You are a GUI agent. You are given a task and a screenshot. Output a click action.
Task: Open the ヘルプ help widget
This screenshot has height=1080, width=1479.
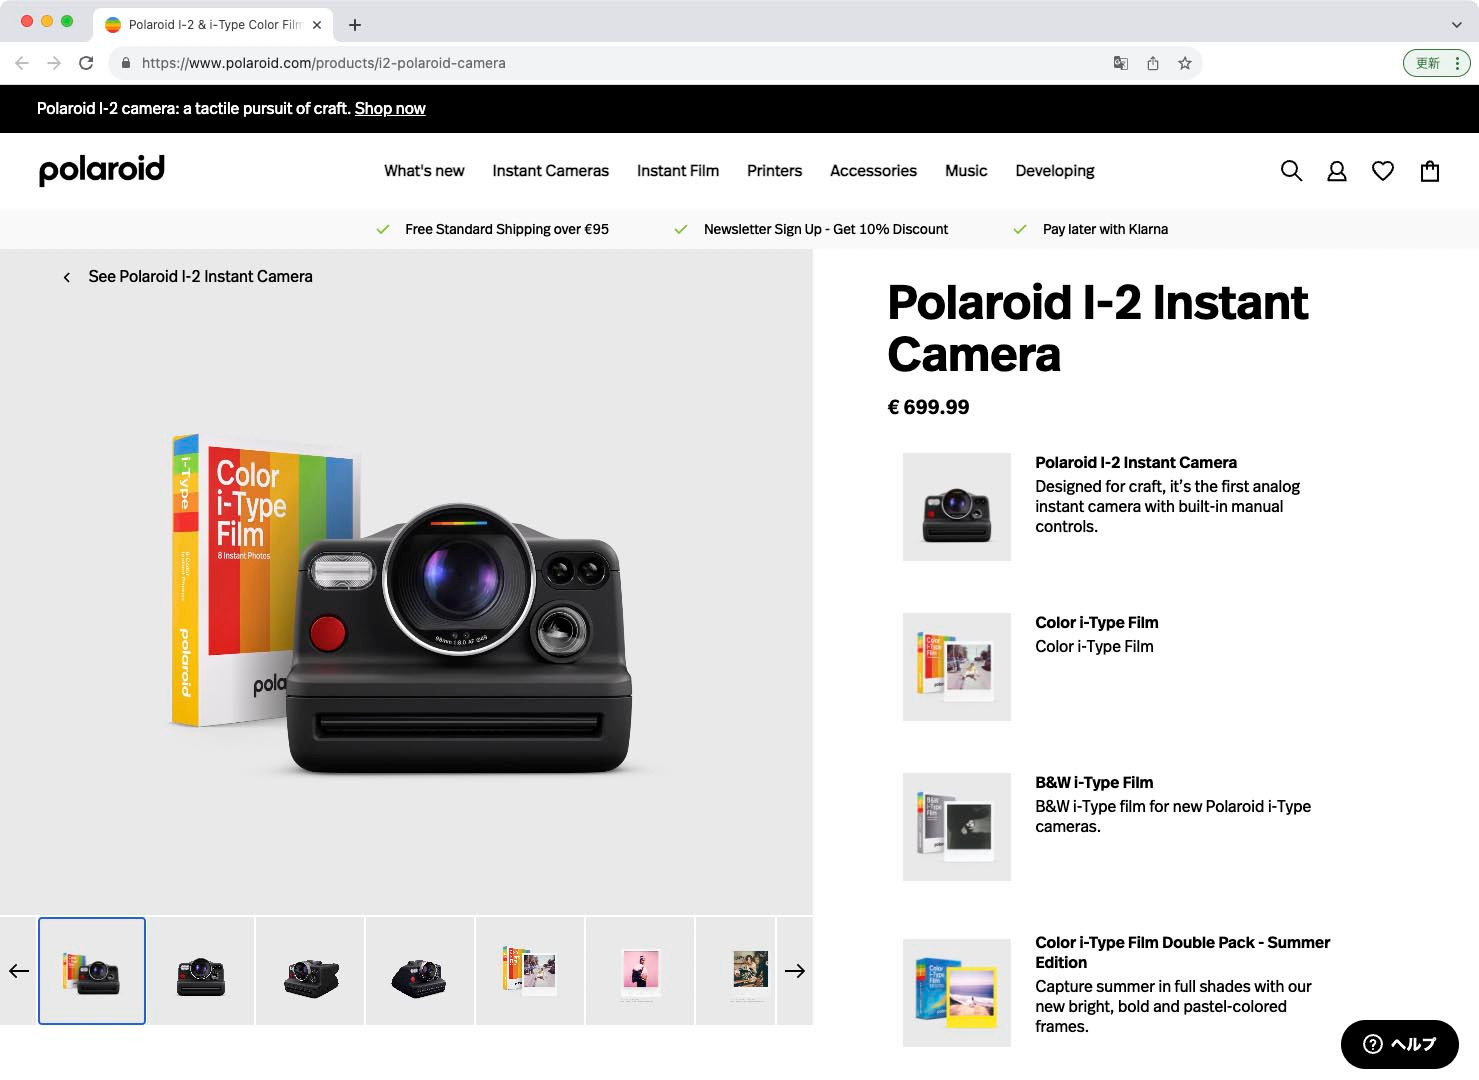pyautogui.click(x=1399, y=1044)
